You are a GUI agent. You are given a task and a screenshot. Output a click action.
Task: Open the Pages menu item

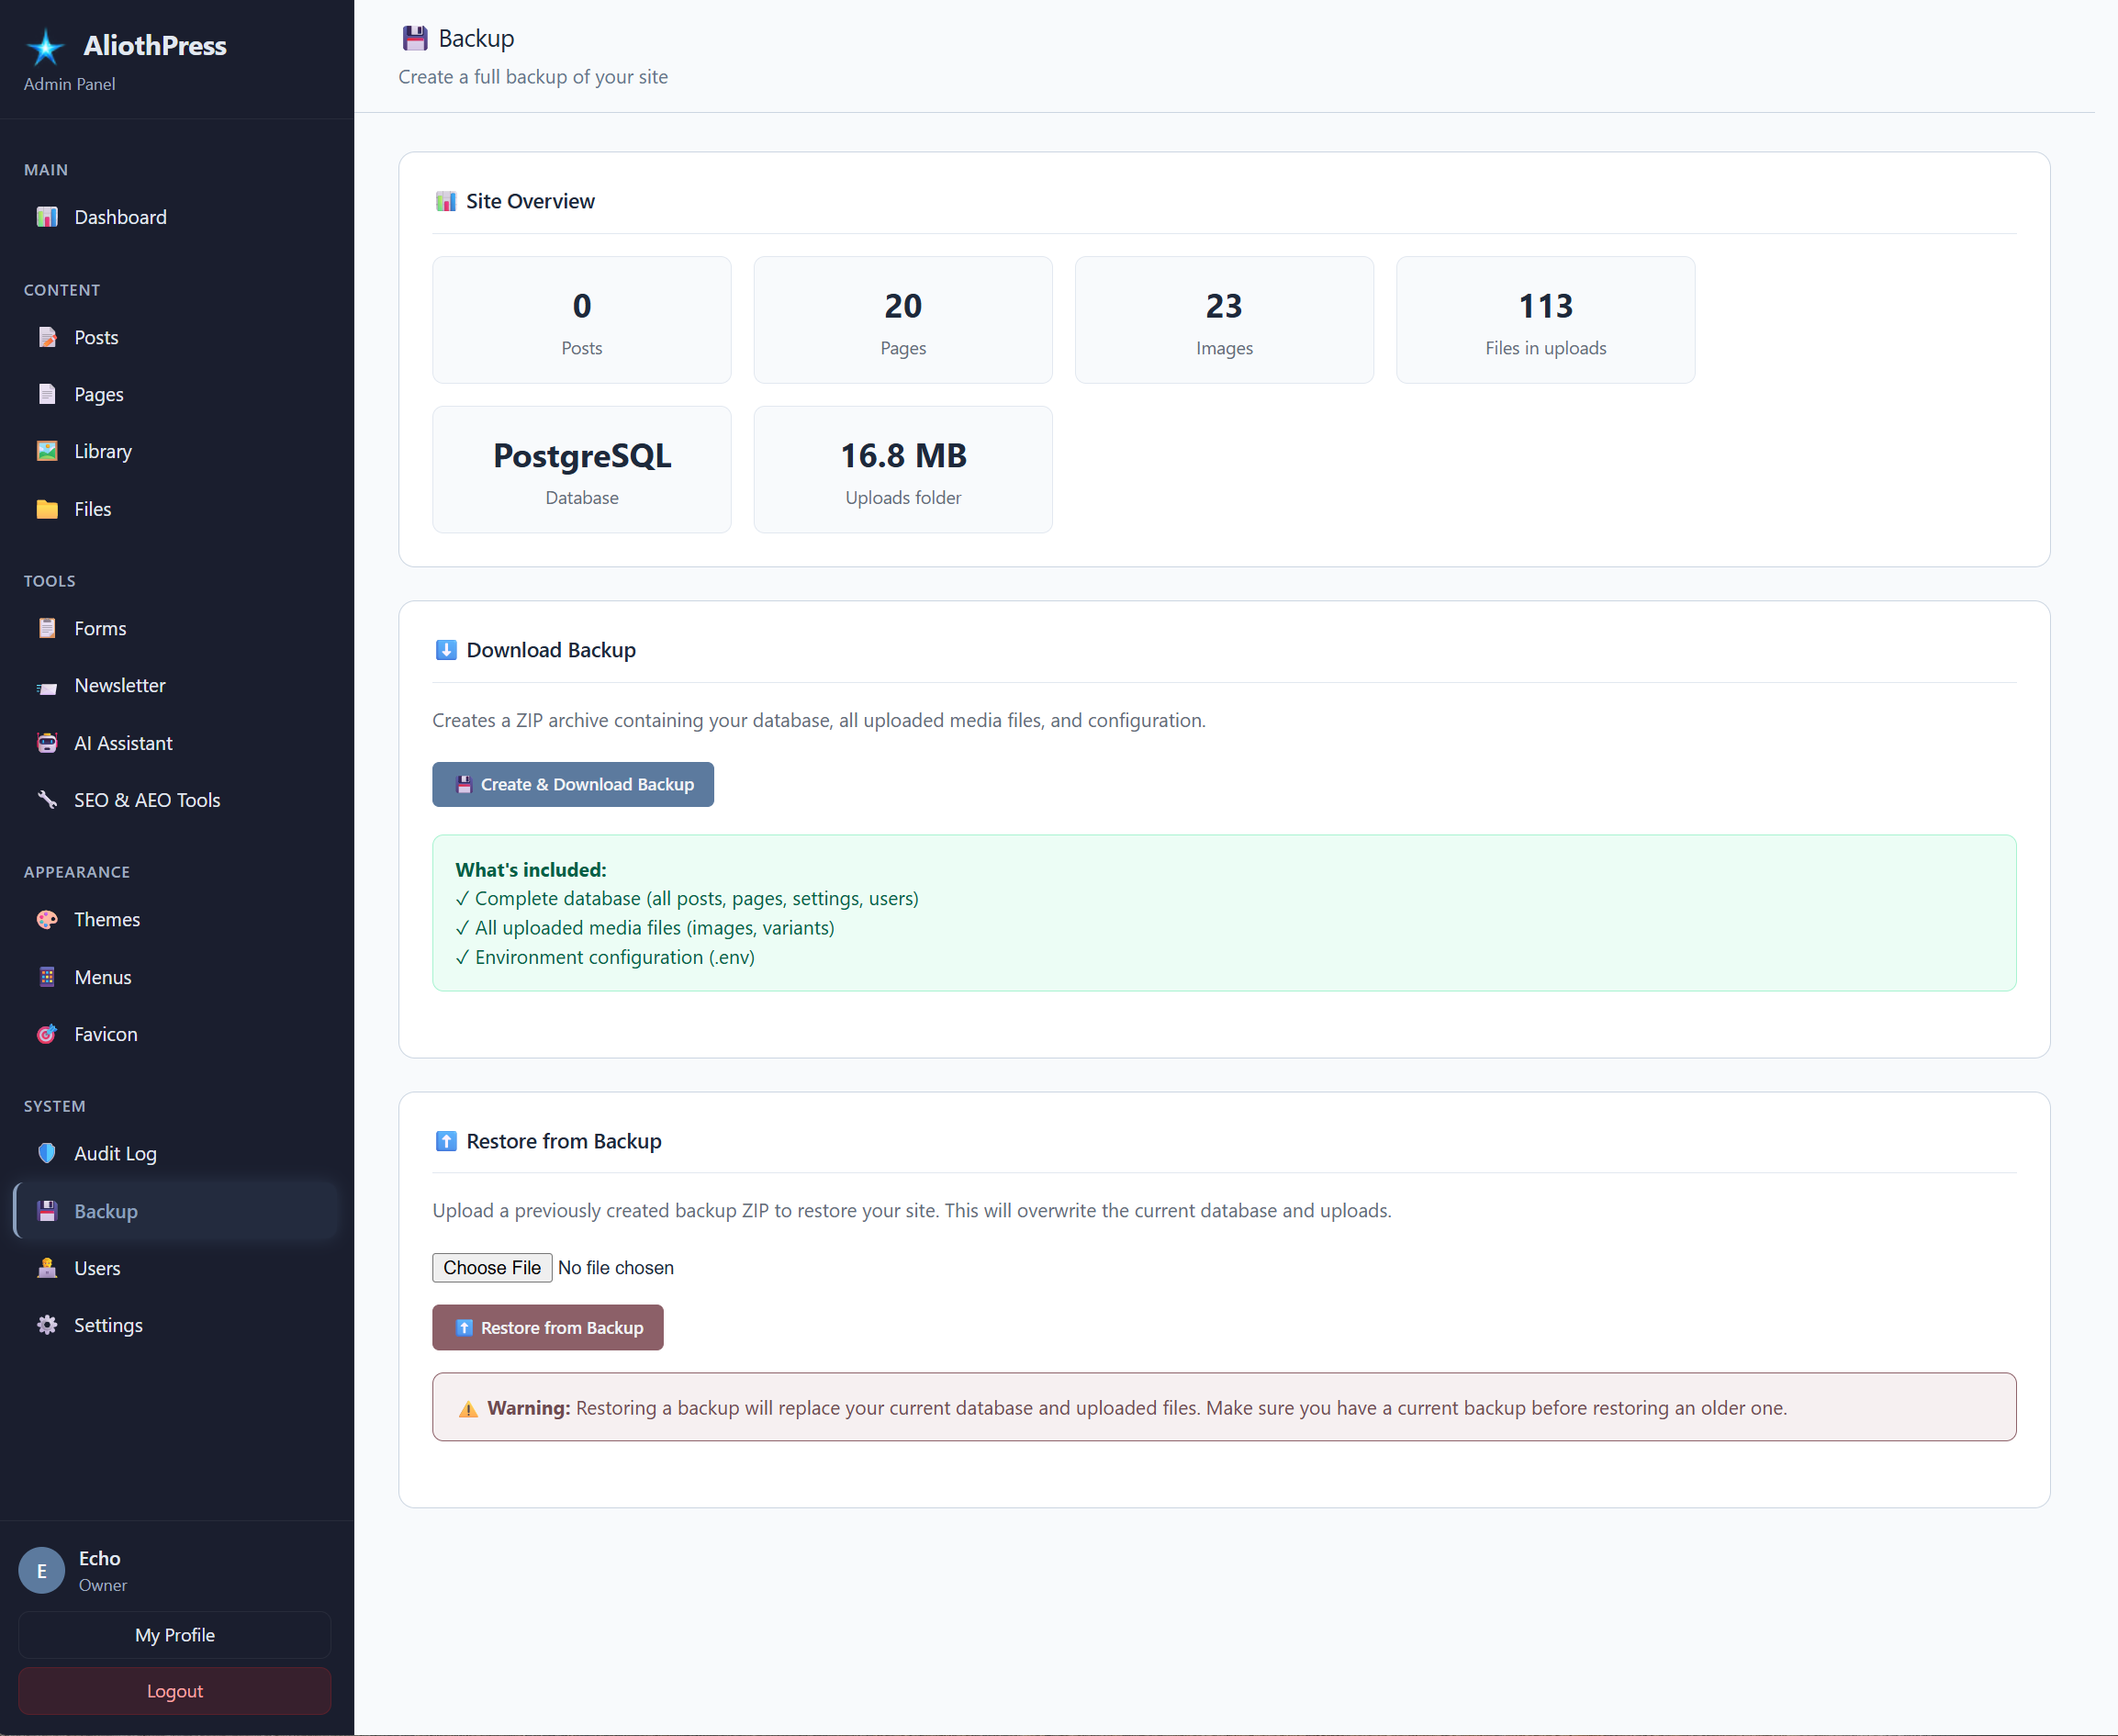click(x=99, y=394)
